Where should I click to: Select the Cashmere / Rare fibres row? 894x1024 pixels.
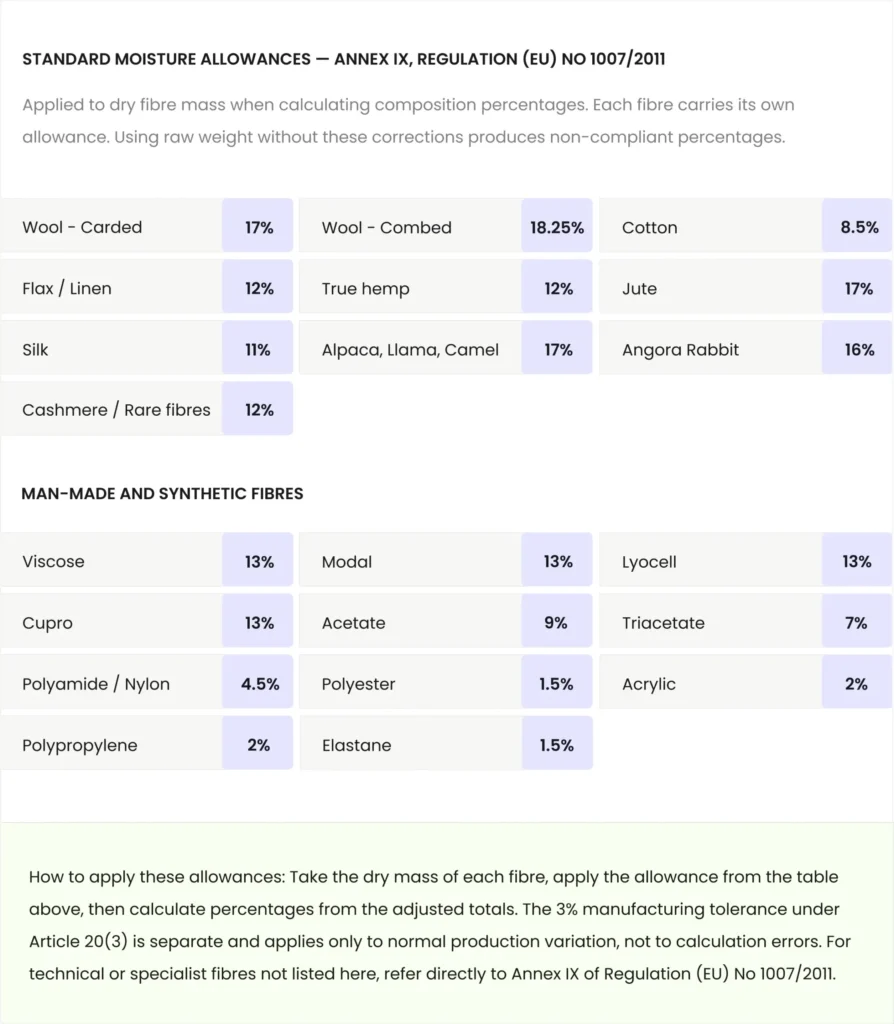coord(147,409)
